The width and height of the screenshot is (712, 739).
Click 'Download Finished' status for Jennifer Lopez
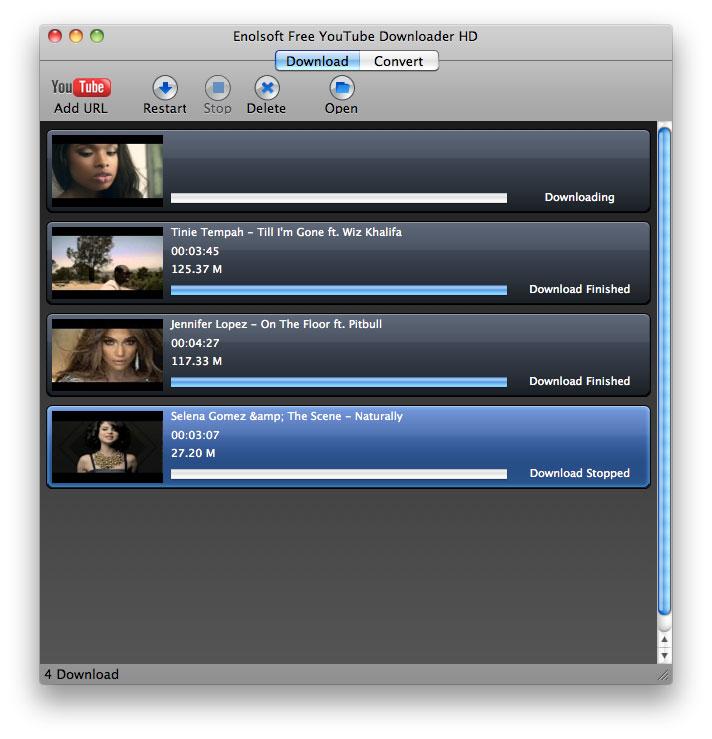pyautogui.click(x=580, y=381)
